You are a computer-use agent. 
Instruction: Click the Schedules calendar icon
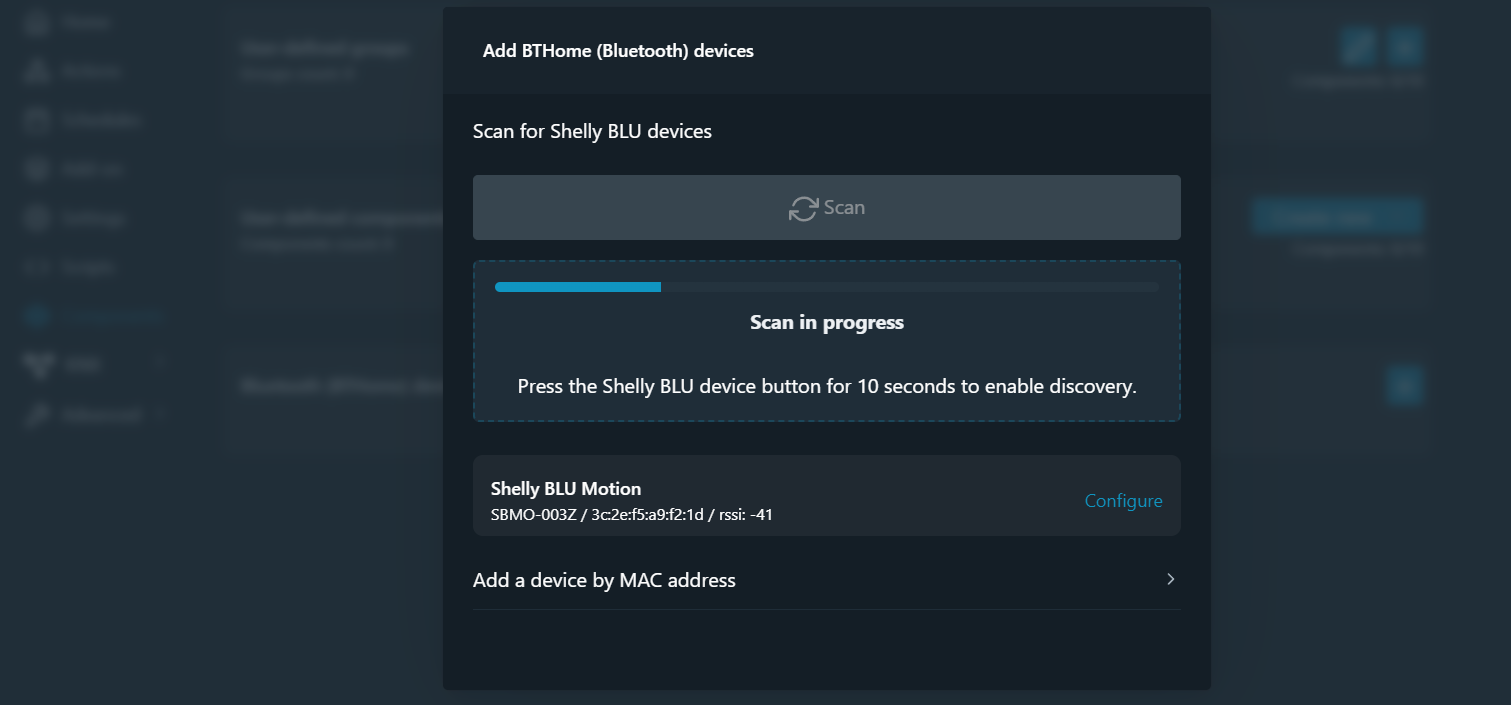[37, 121]
